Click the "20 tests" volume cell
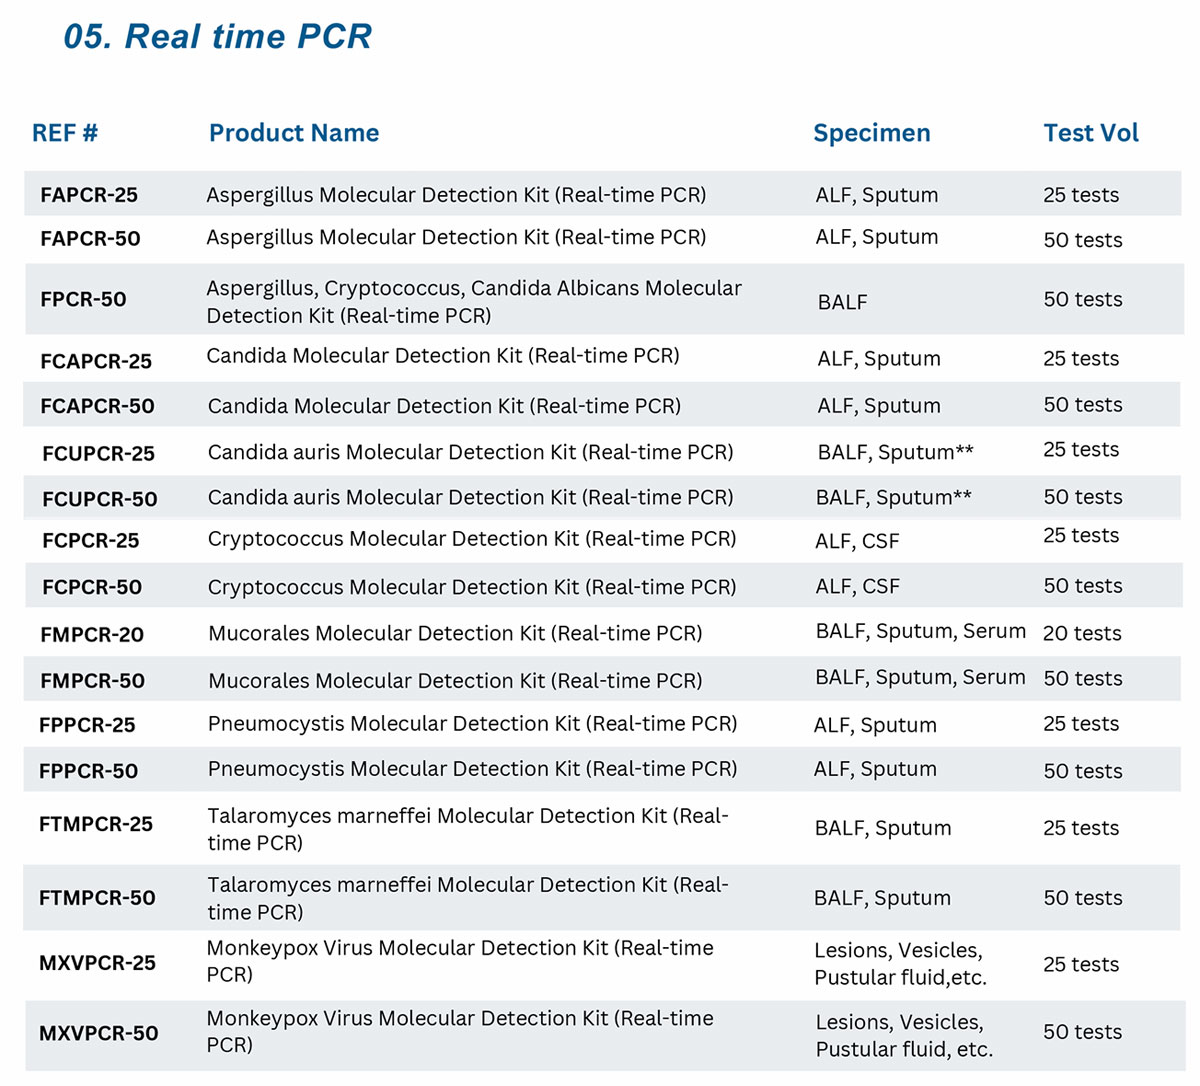The height and width of the screenshot is (1086, 1200). (x=1081, y=633)
